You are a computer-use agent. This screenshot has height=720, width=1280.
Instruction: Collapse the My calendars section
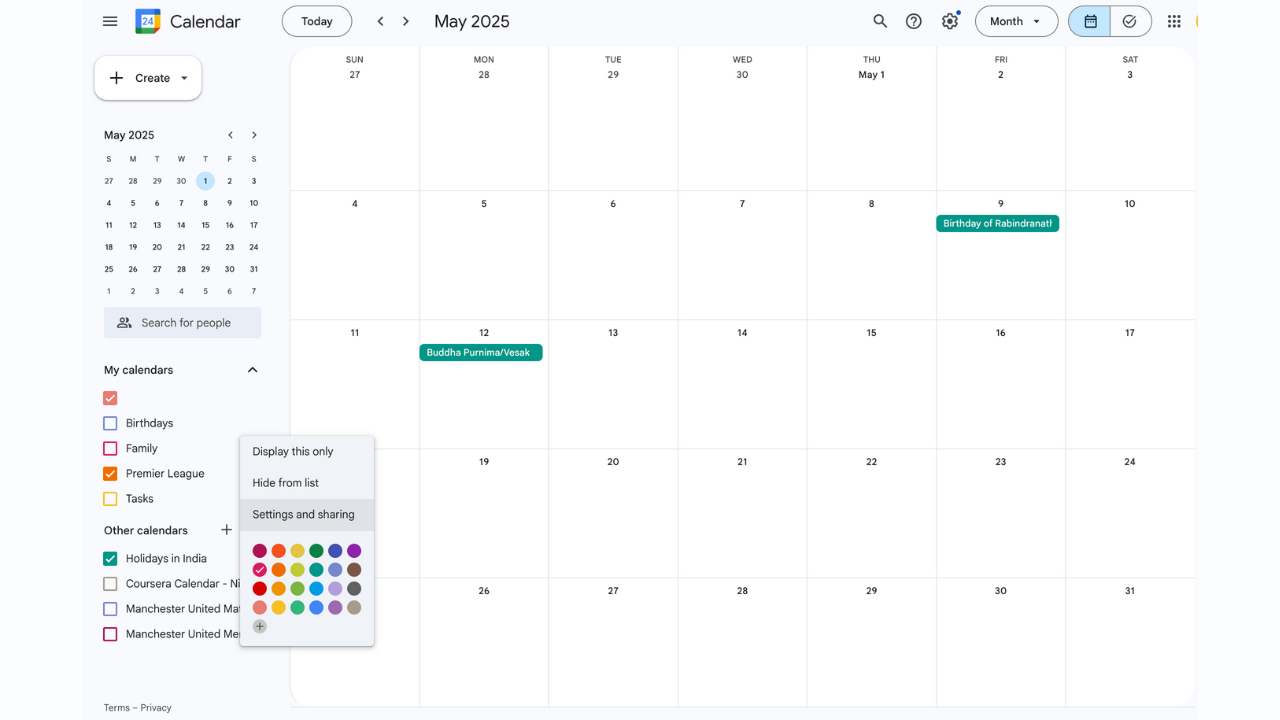[x=253, y=370]
